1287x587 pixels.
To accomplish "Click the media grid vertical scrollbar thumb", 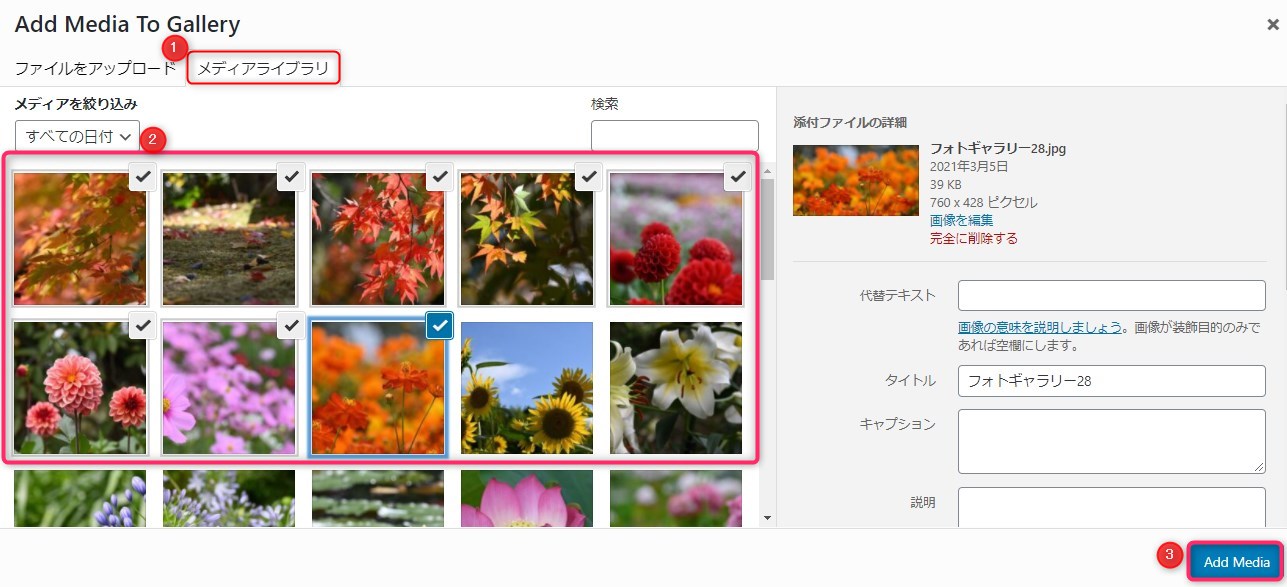I will 767,229.
